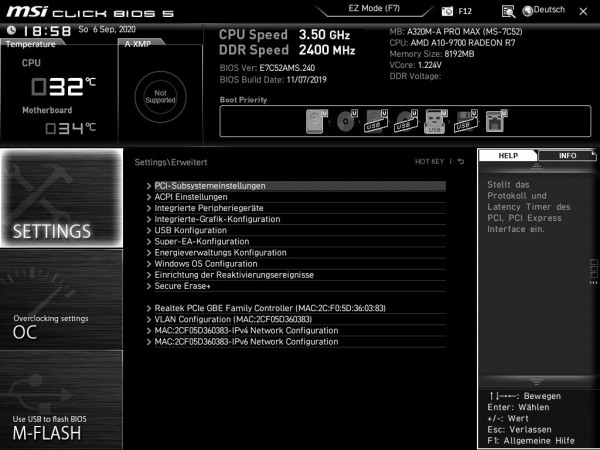Close the BIOS with the X icon
Viewport: 600px width, 450px height.
[583, 11]
